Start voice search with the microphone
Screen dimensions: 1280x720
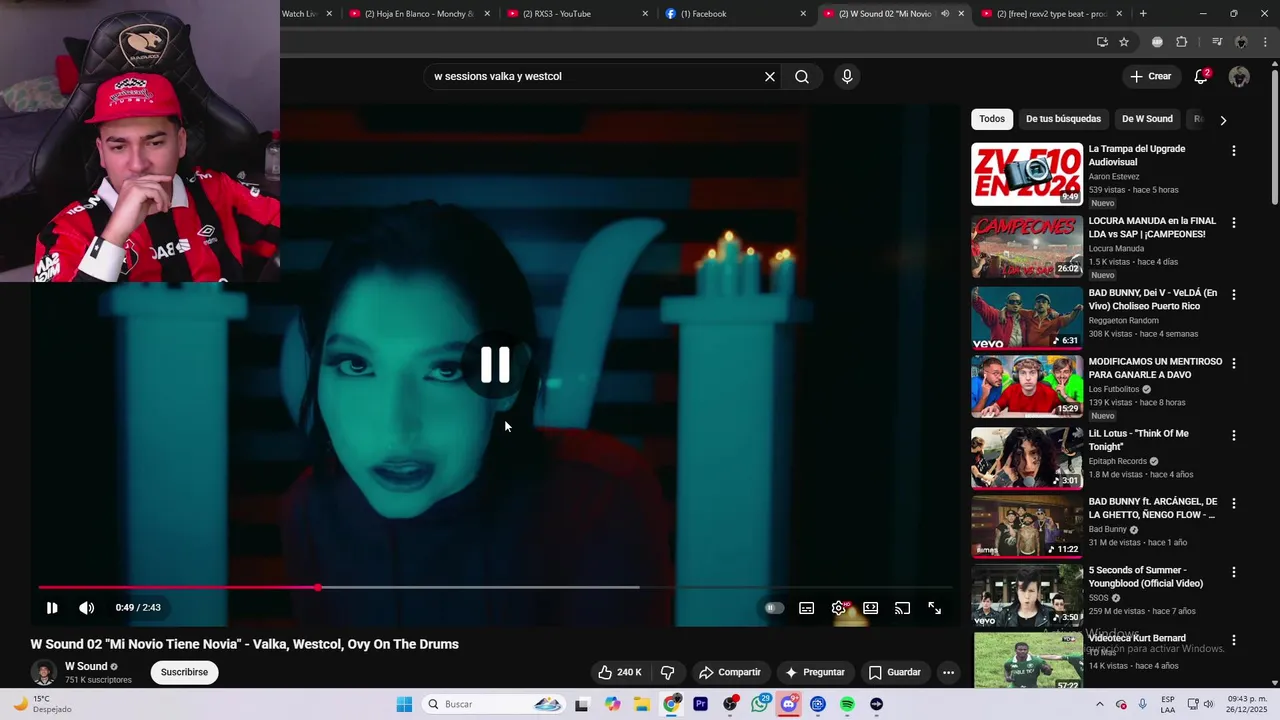click(x=847, y=76)
